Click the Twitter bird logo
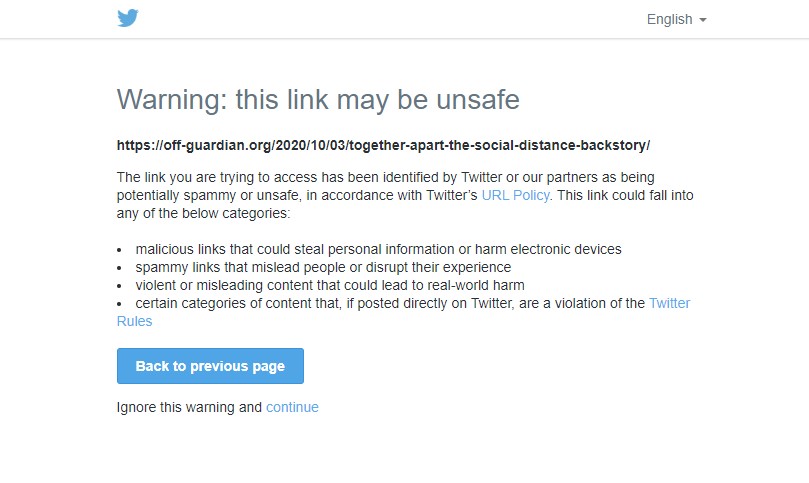 coord(127,18)
